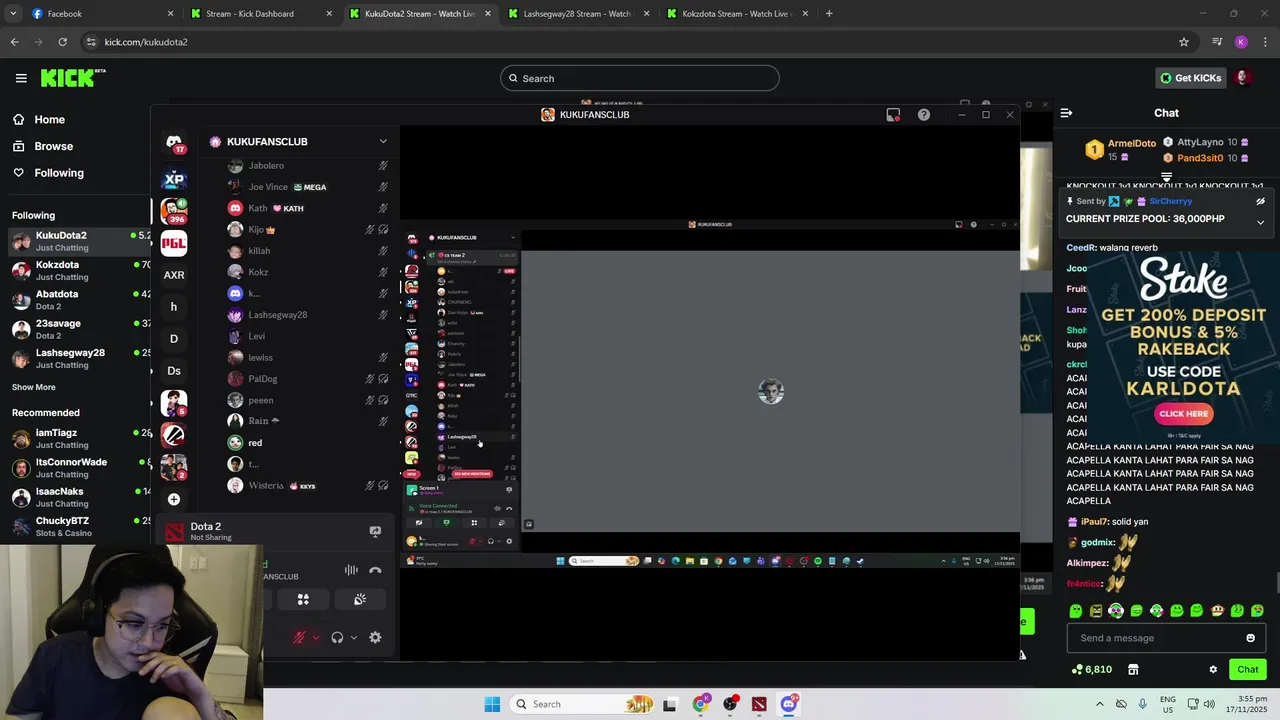This screenshot has height=720, width=1280.
Task: Hide the pinned prize pool message
Action: point(1260,201)
